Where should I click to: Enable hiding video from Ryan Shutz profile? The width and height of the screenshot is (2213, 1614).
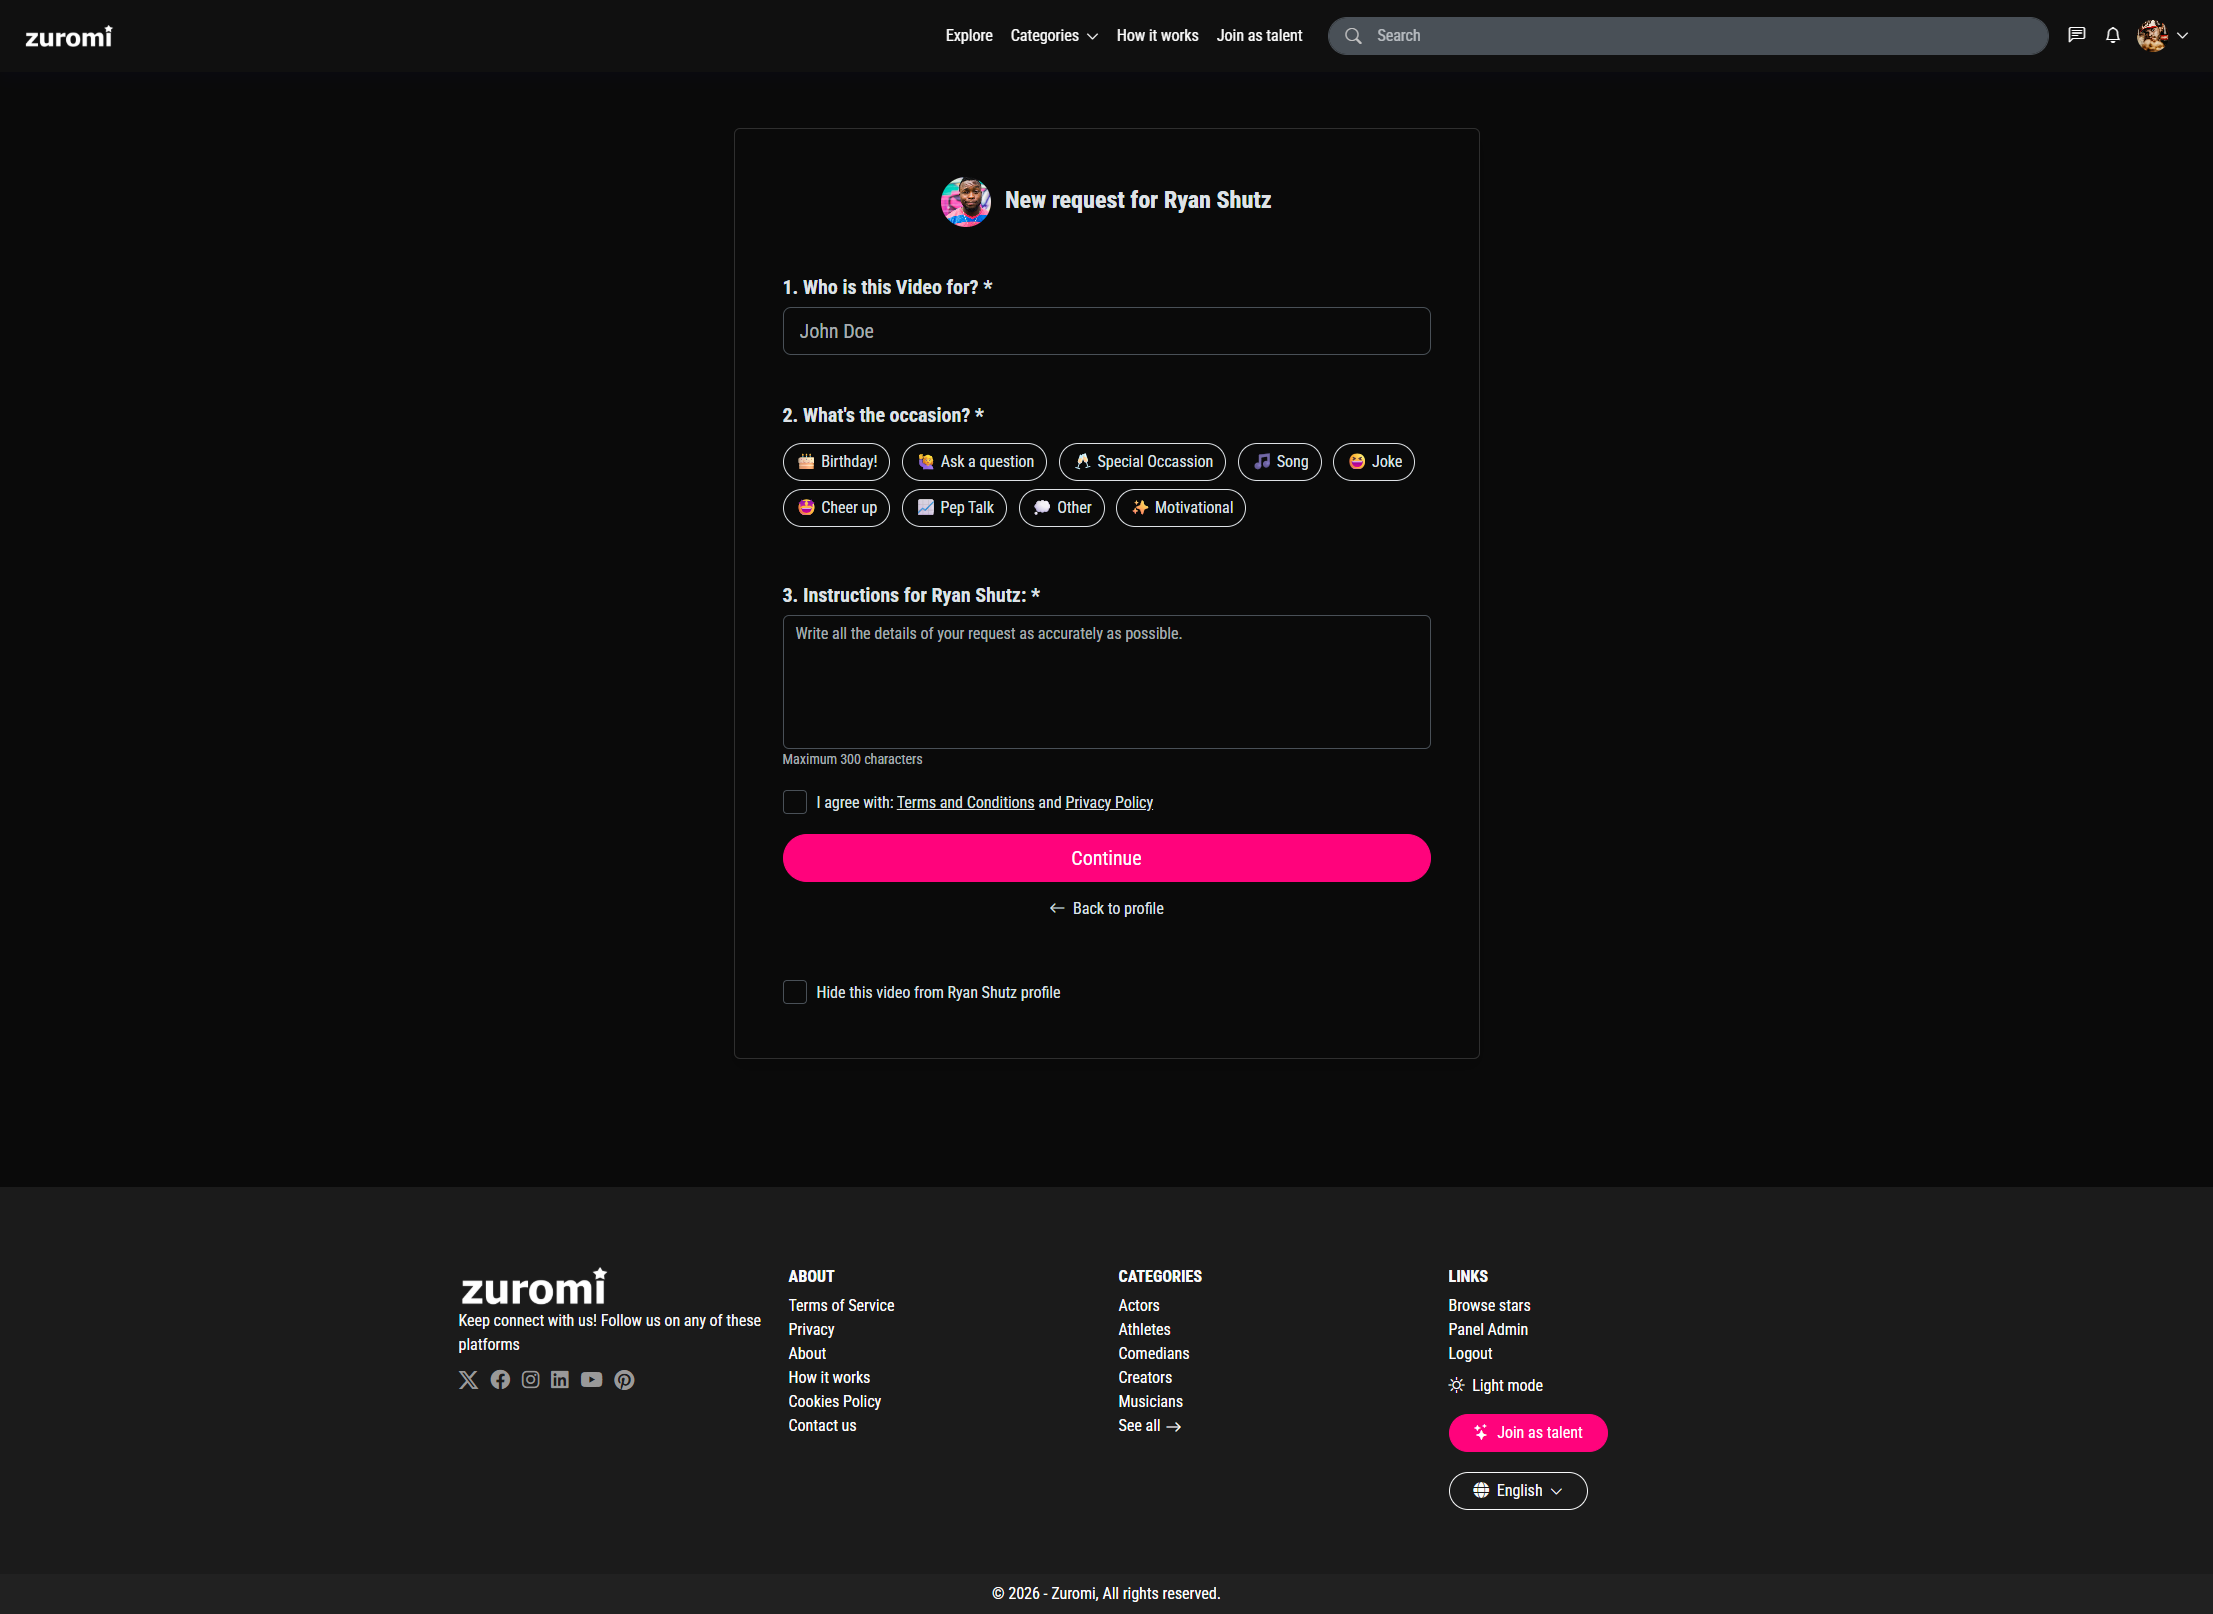[795, 992]
